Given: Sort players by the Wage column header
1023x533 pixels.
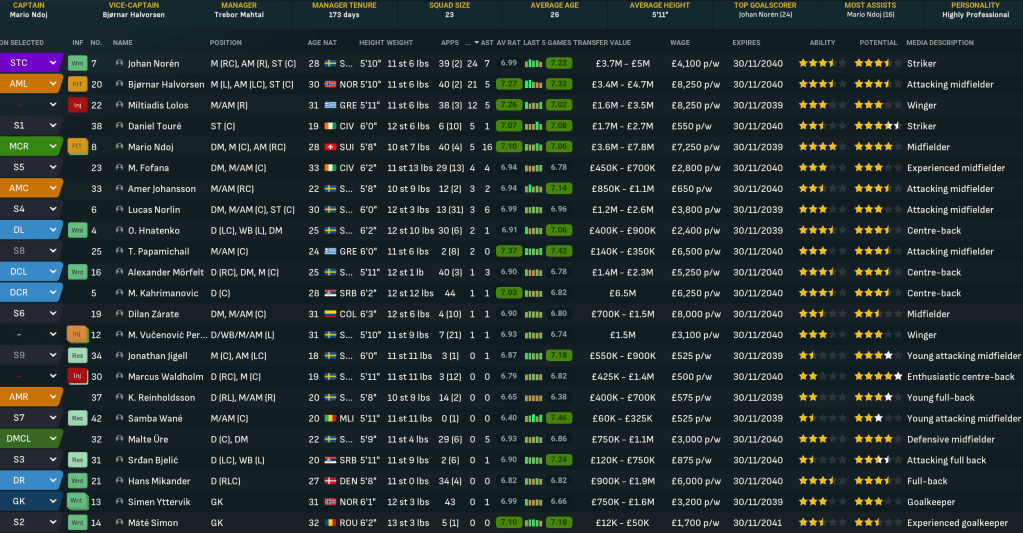Looking at the screenshot, I should coord(680,43).
